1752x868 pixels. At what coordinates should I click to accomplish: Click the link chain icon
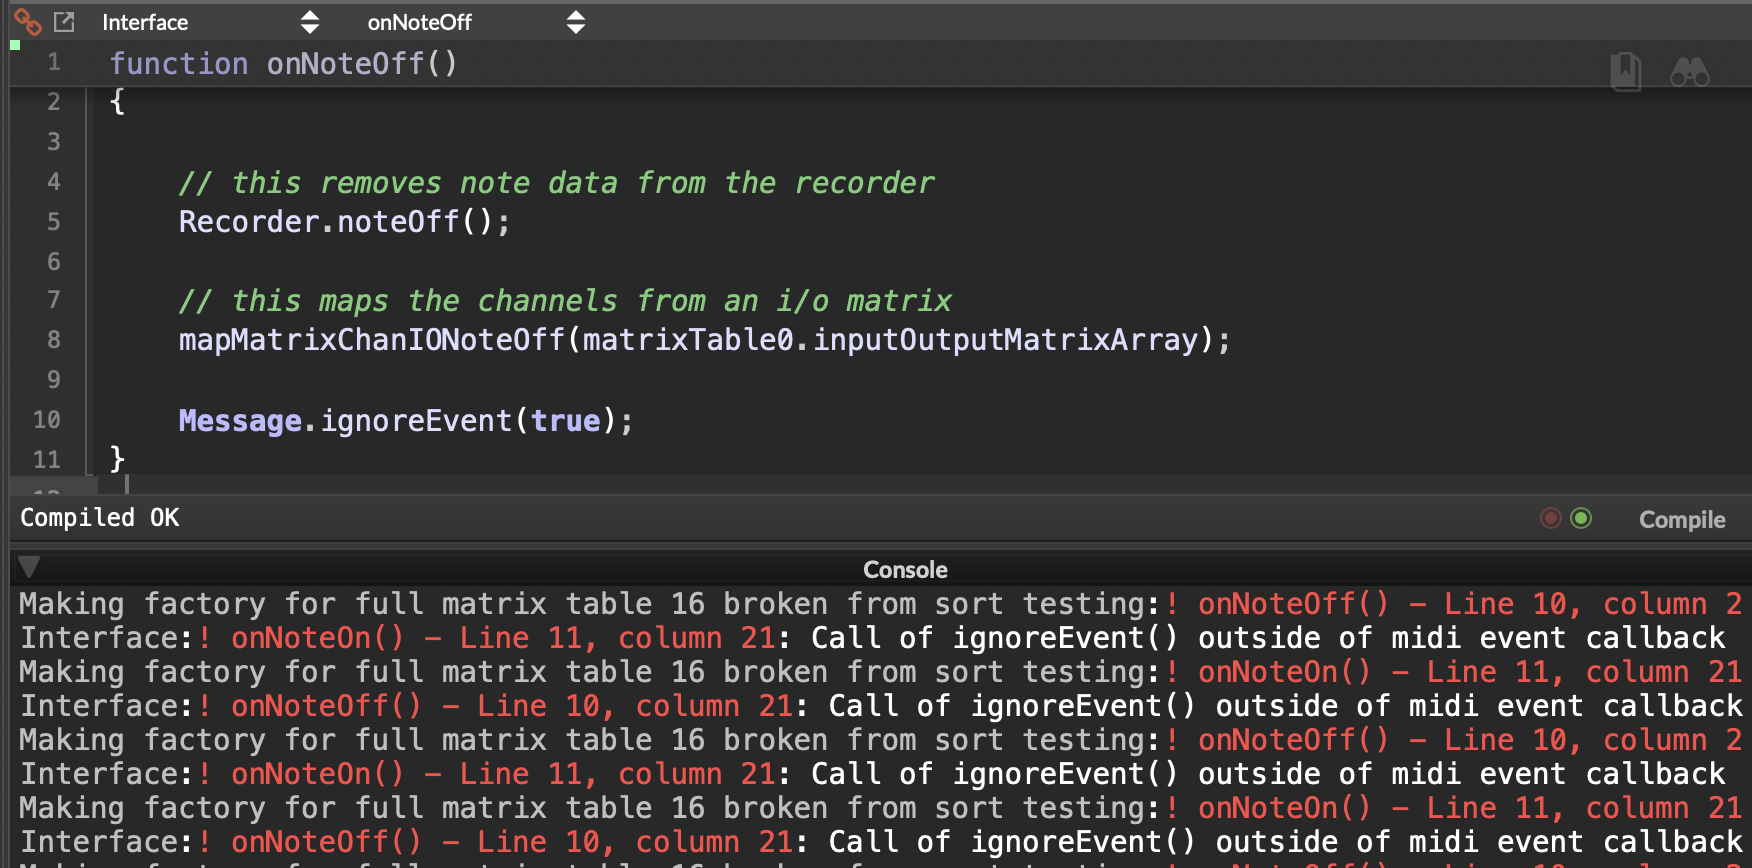pyautogui.click(x=27, y=21)
